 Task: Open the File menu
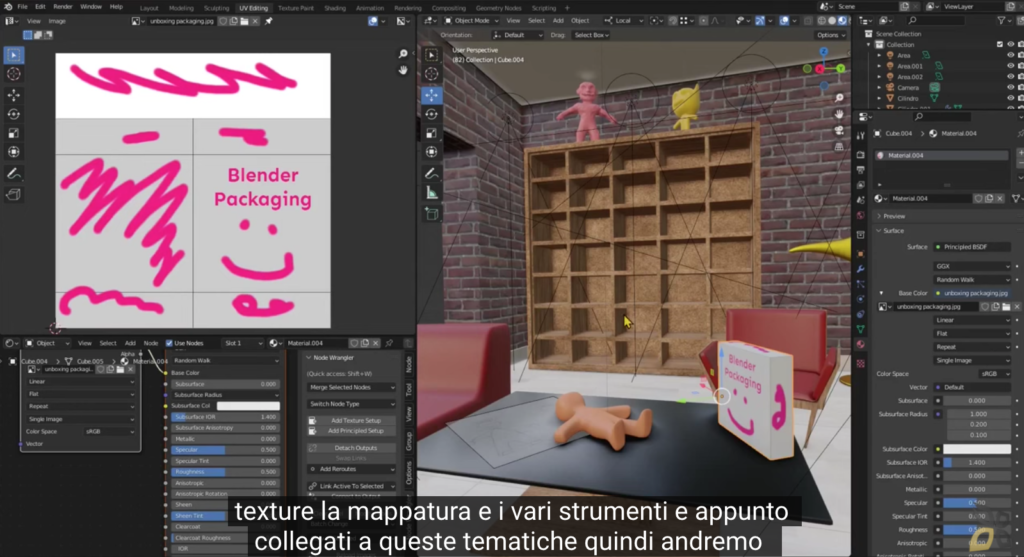point(22,7)
